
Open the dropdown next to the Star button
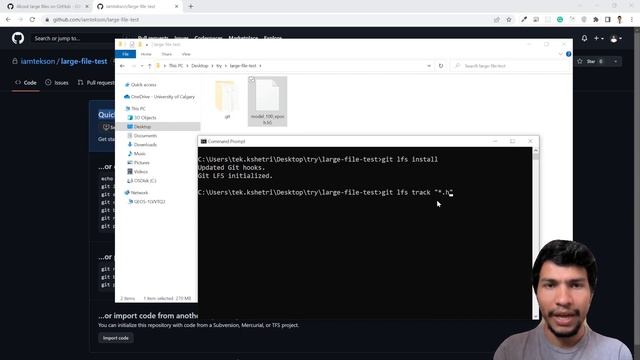tap(616, 61)
